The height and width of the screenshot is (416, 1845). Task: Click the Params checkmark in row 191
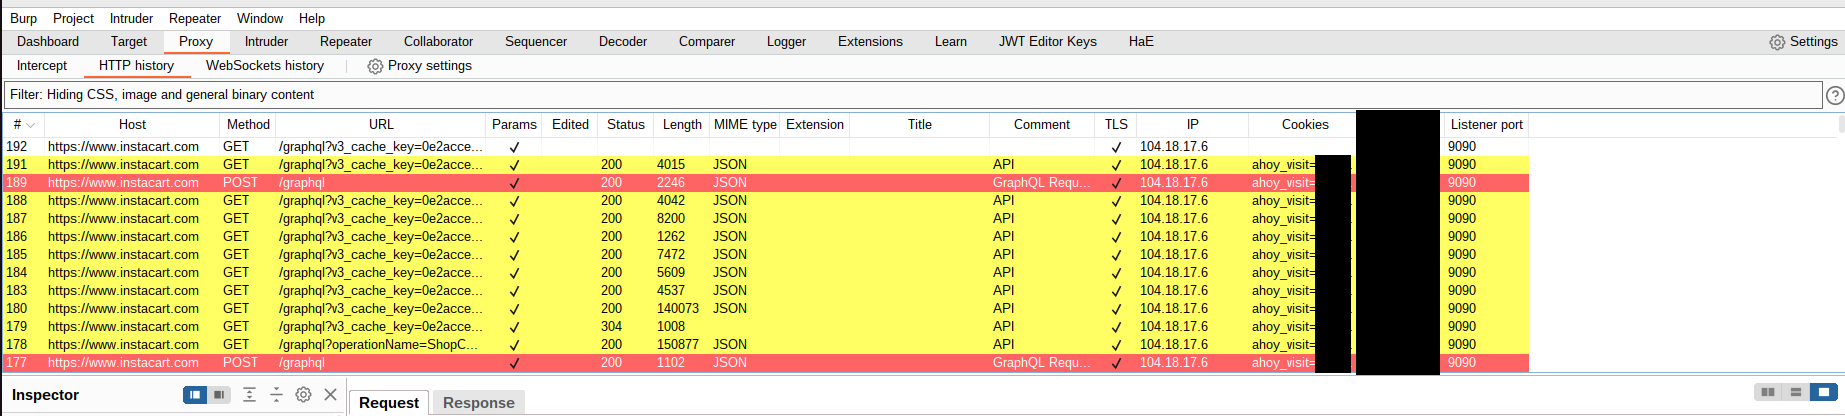(514, 165)
